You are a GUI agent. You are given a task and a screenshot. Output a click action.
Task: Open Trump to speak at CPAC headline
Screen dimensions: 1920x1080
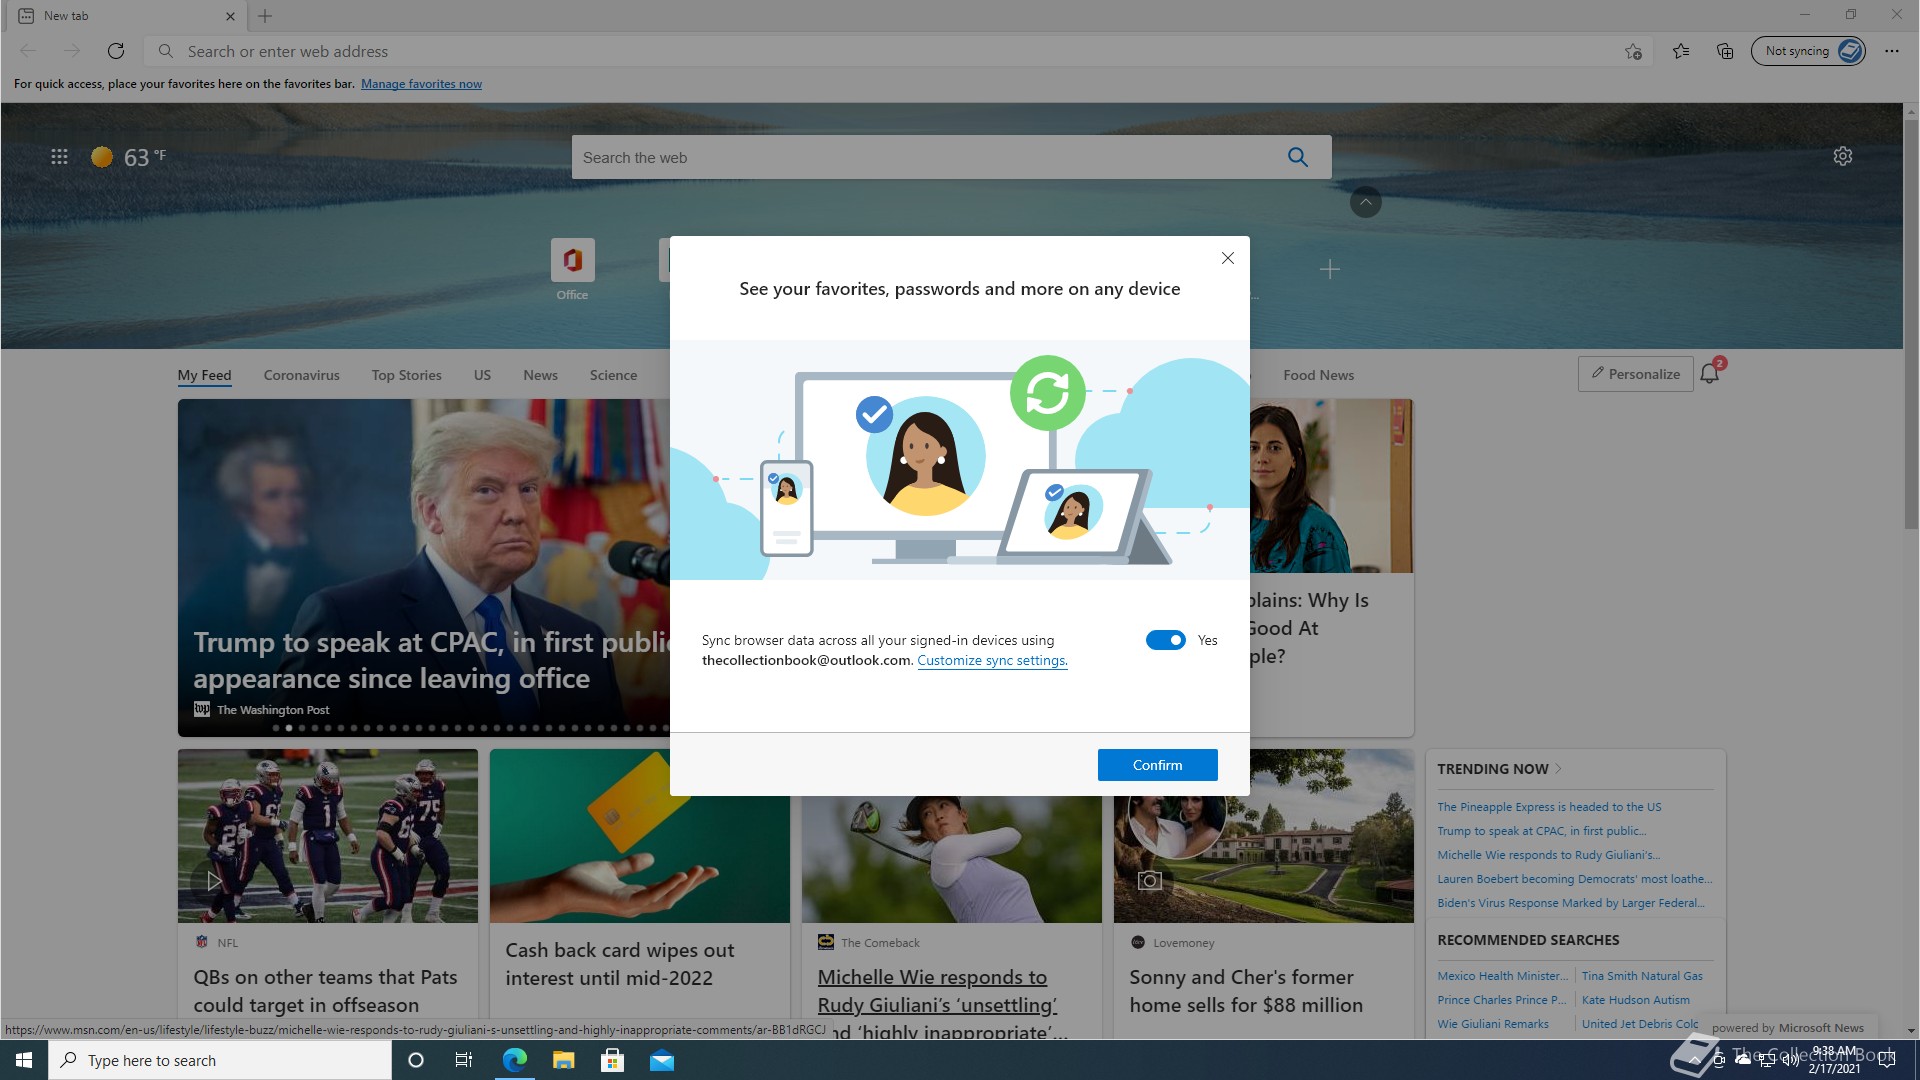pyautogui.click(x=430, y=660)
